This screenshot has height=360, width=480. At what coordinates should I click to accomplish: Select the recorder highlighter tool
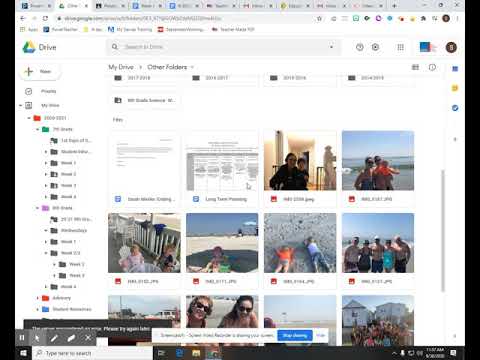tap(71, 338)
